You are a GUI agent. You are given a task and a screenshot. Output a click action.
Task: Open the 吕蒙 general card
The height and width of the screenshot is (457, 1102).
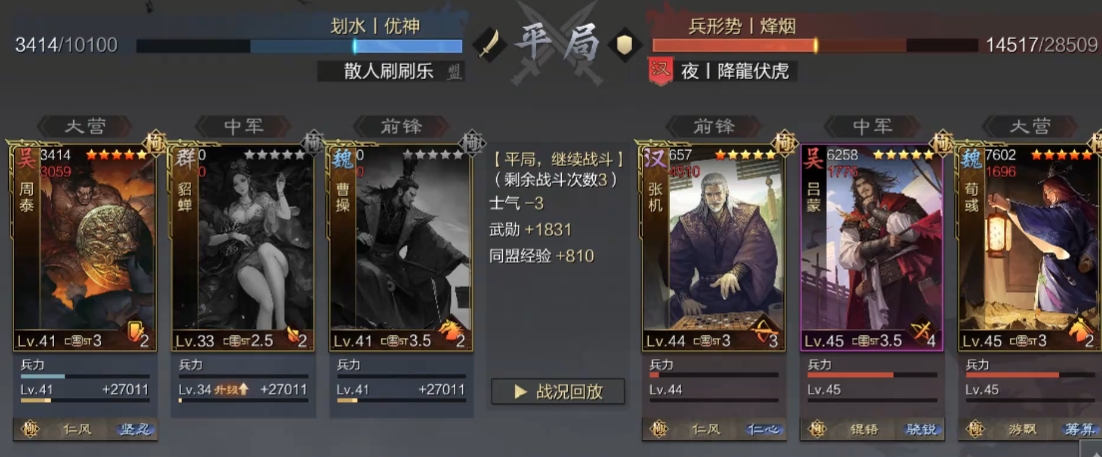tap(872, 248)
